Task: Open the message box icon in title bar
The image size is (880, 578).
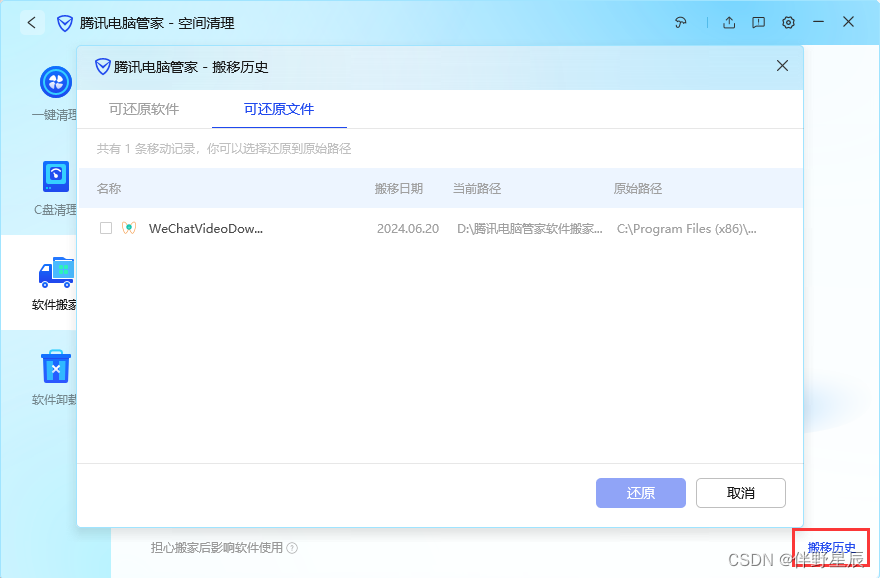Action: (758, 22)
